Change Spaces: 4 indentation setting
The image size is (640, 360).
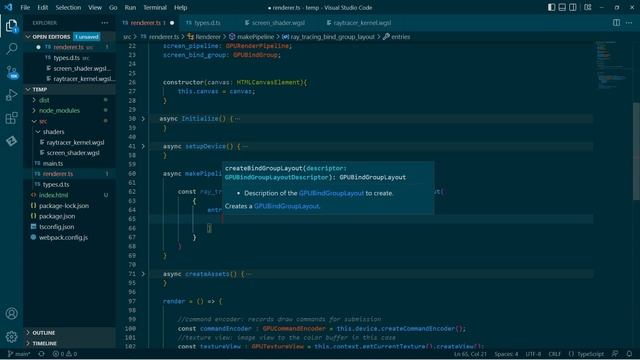pos(506,354)
